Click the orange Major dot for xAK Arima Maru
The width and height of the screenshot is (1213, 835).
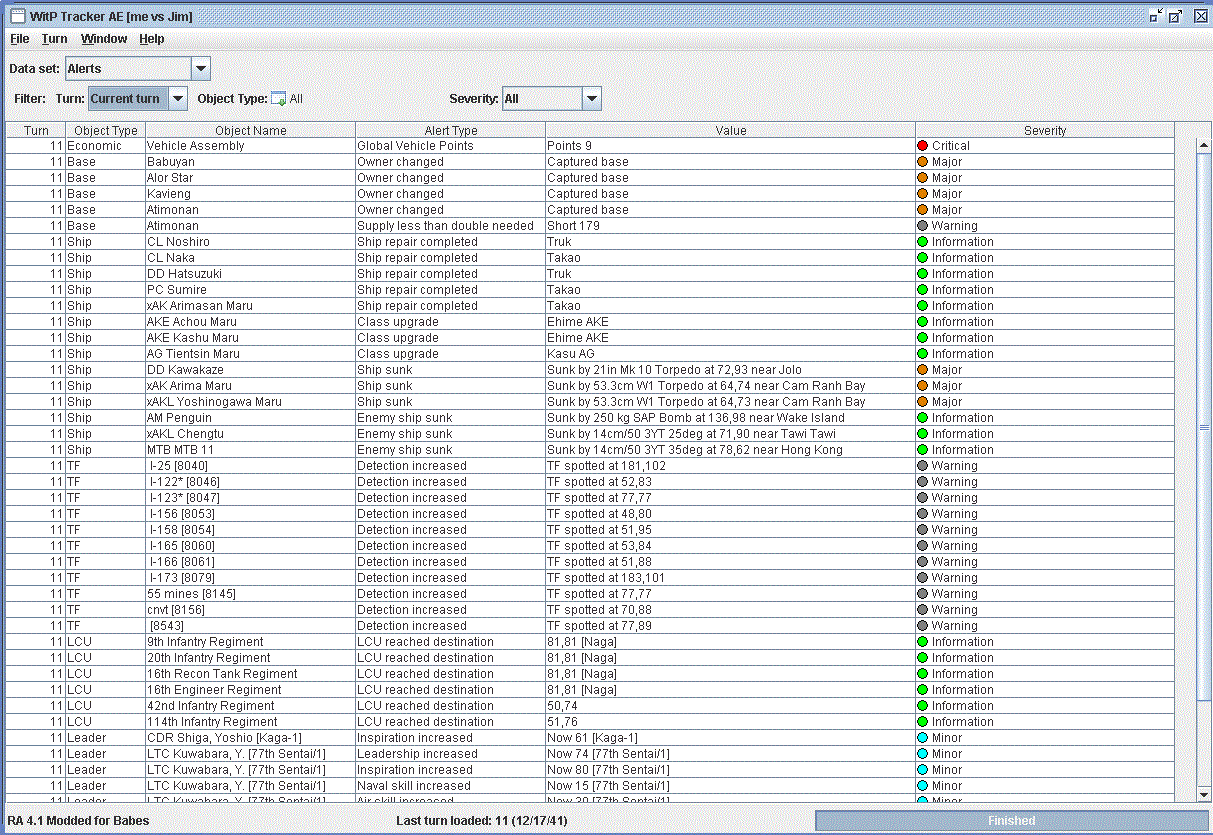click(x=923, y=386)
